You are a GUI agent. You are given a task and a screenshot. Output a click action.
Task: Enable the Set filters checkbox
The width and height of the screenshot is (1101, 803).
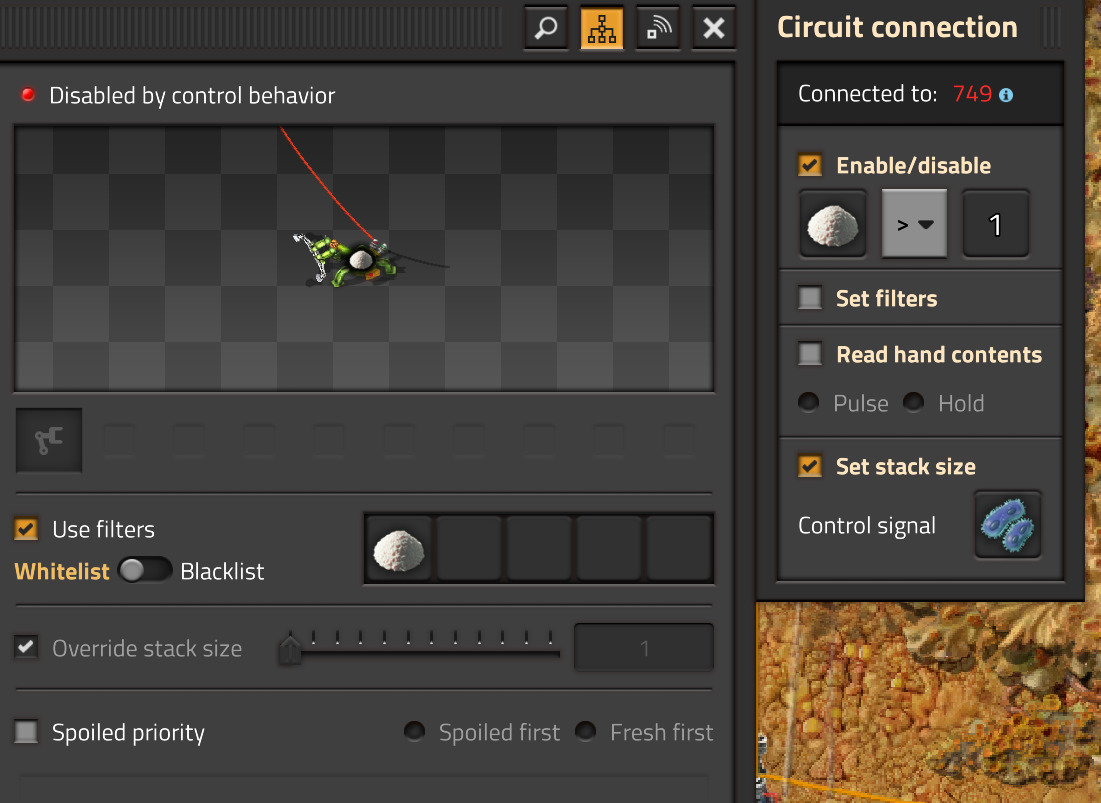click(x=810, y=298)
